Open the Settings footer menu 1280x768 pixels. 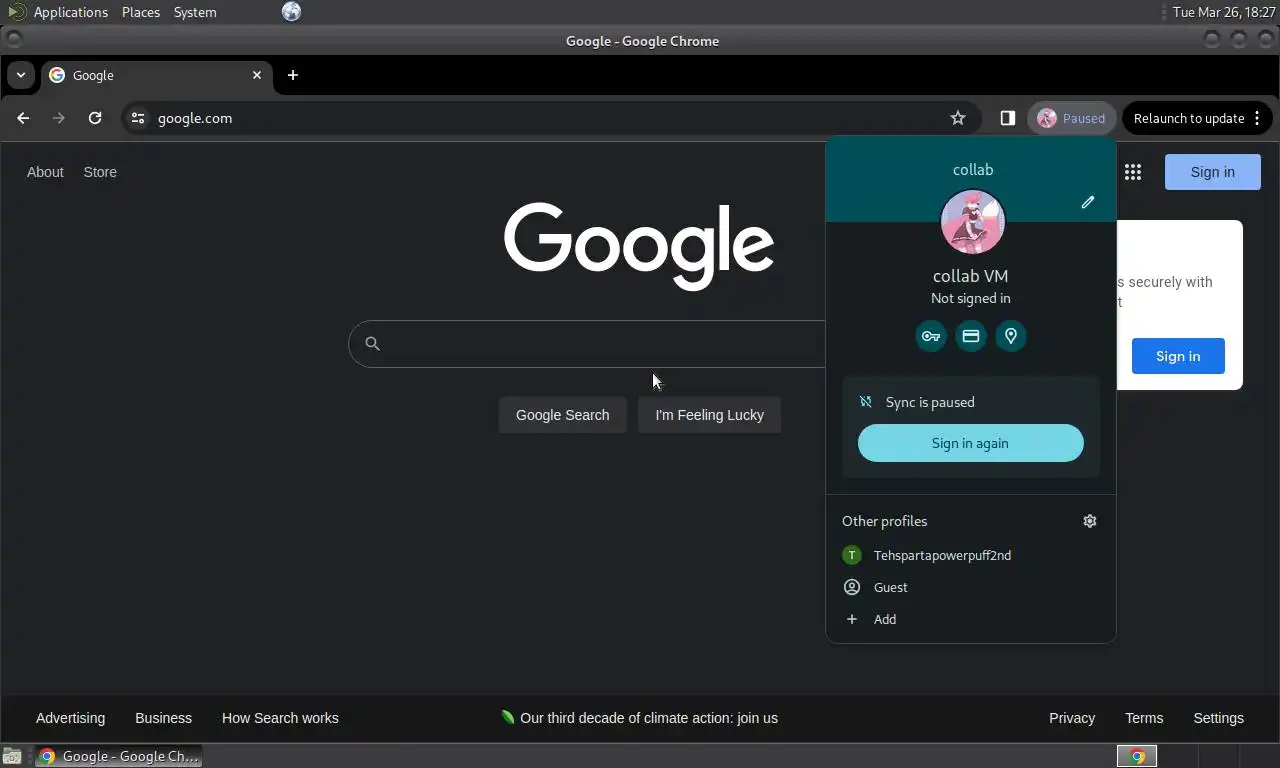click(1218, 718)
